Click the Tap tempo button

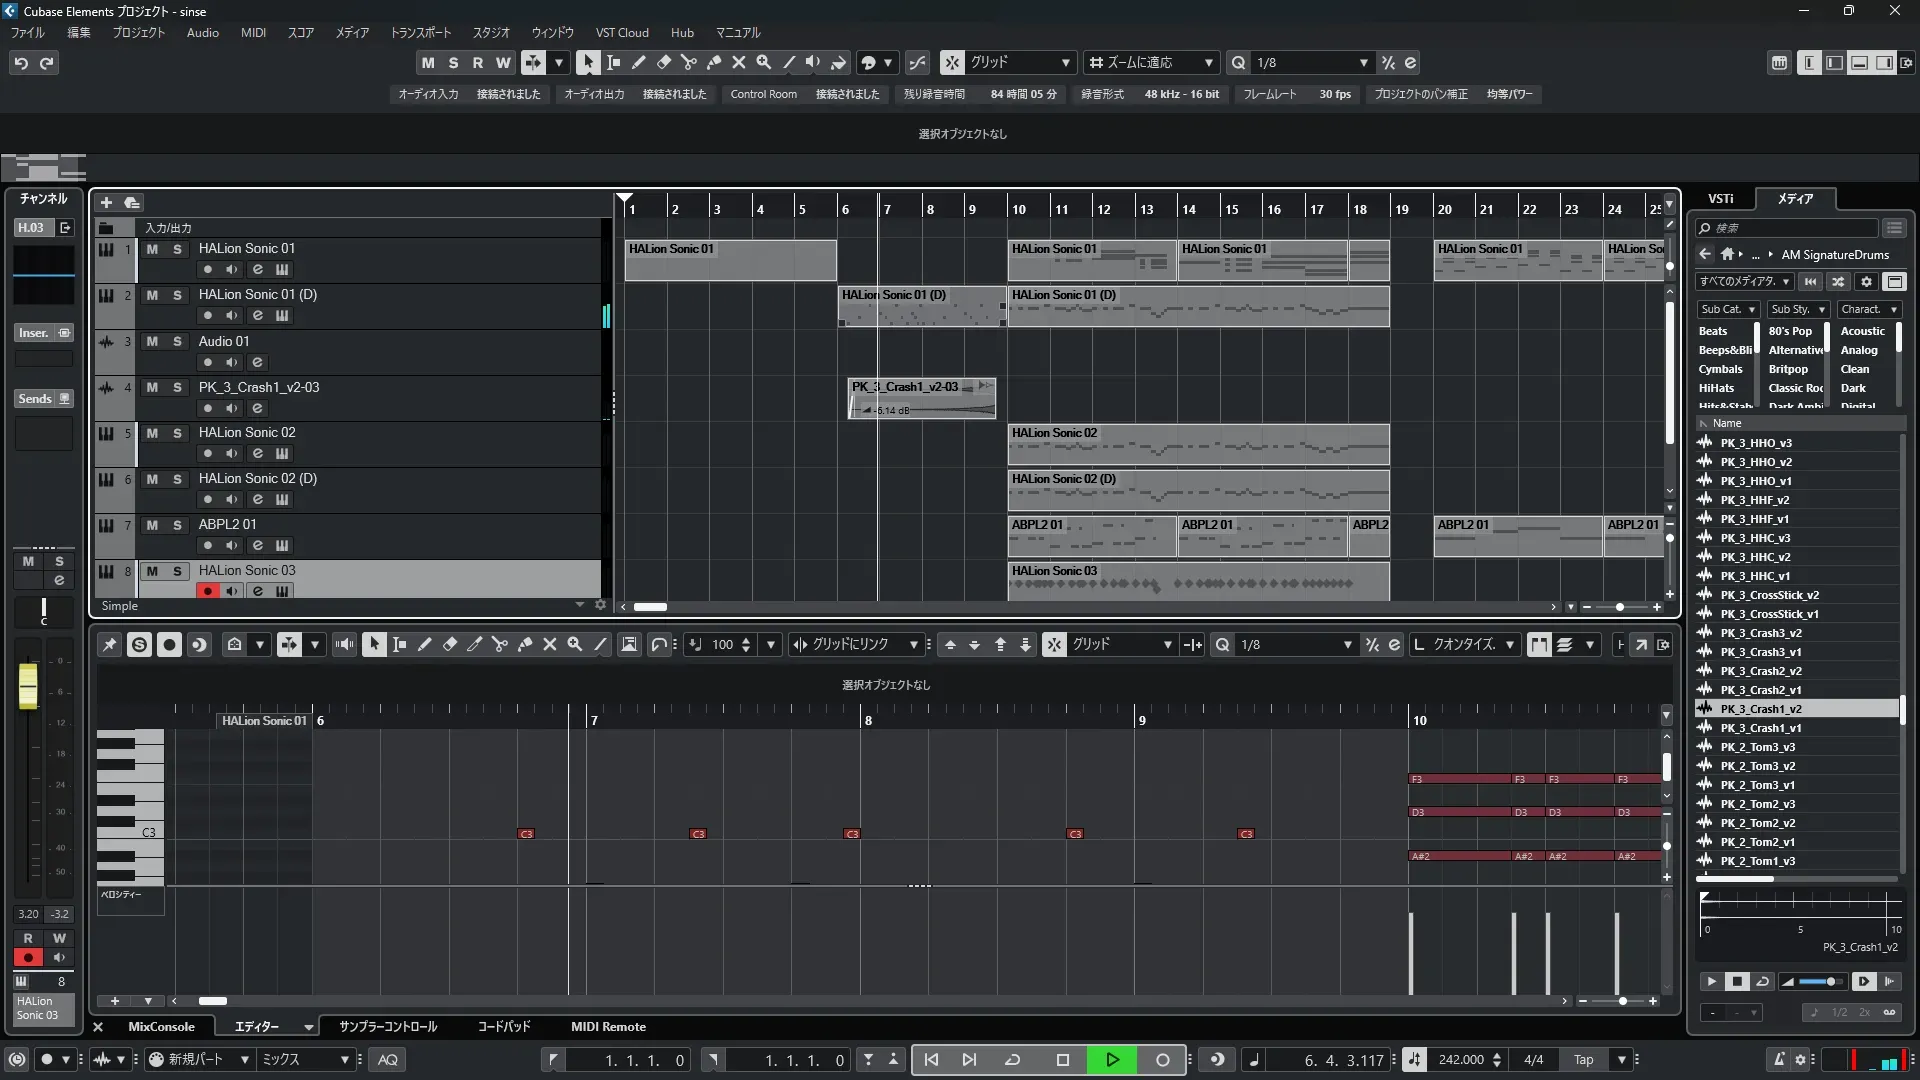1583,1060
